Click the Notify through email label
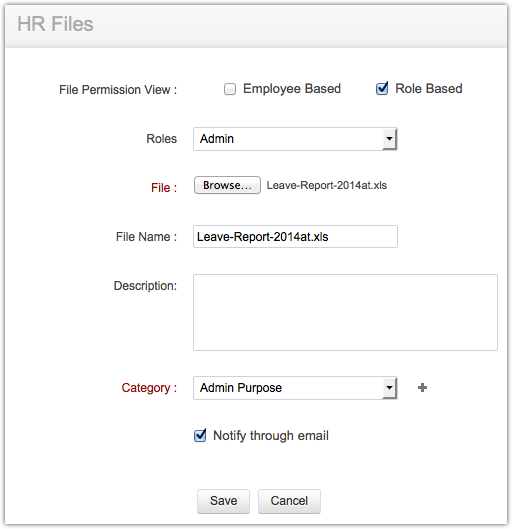 point(271,436)
